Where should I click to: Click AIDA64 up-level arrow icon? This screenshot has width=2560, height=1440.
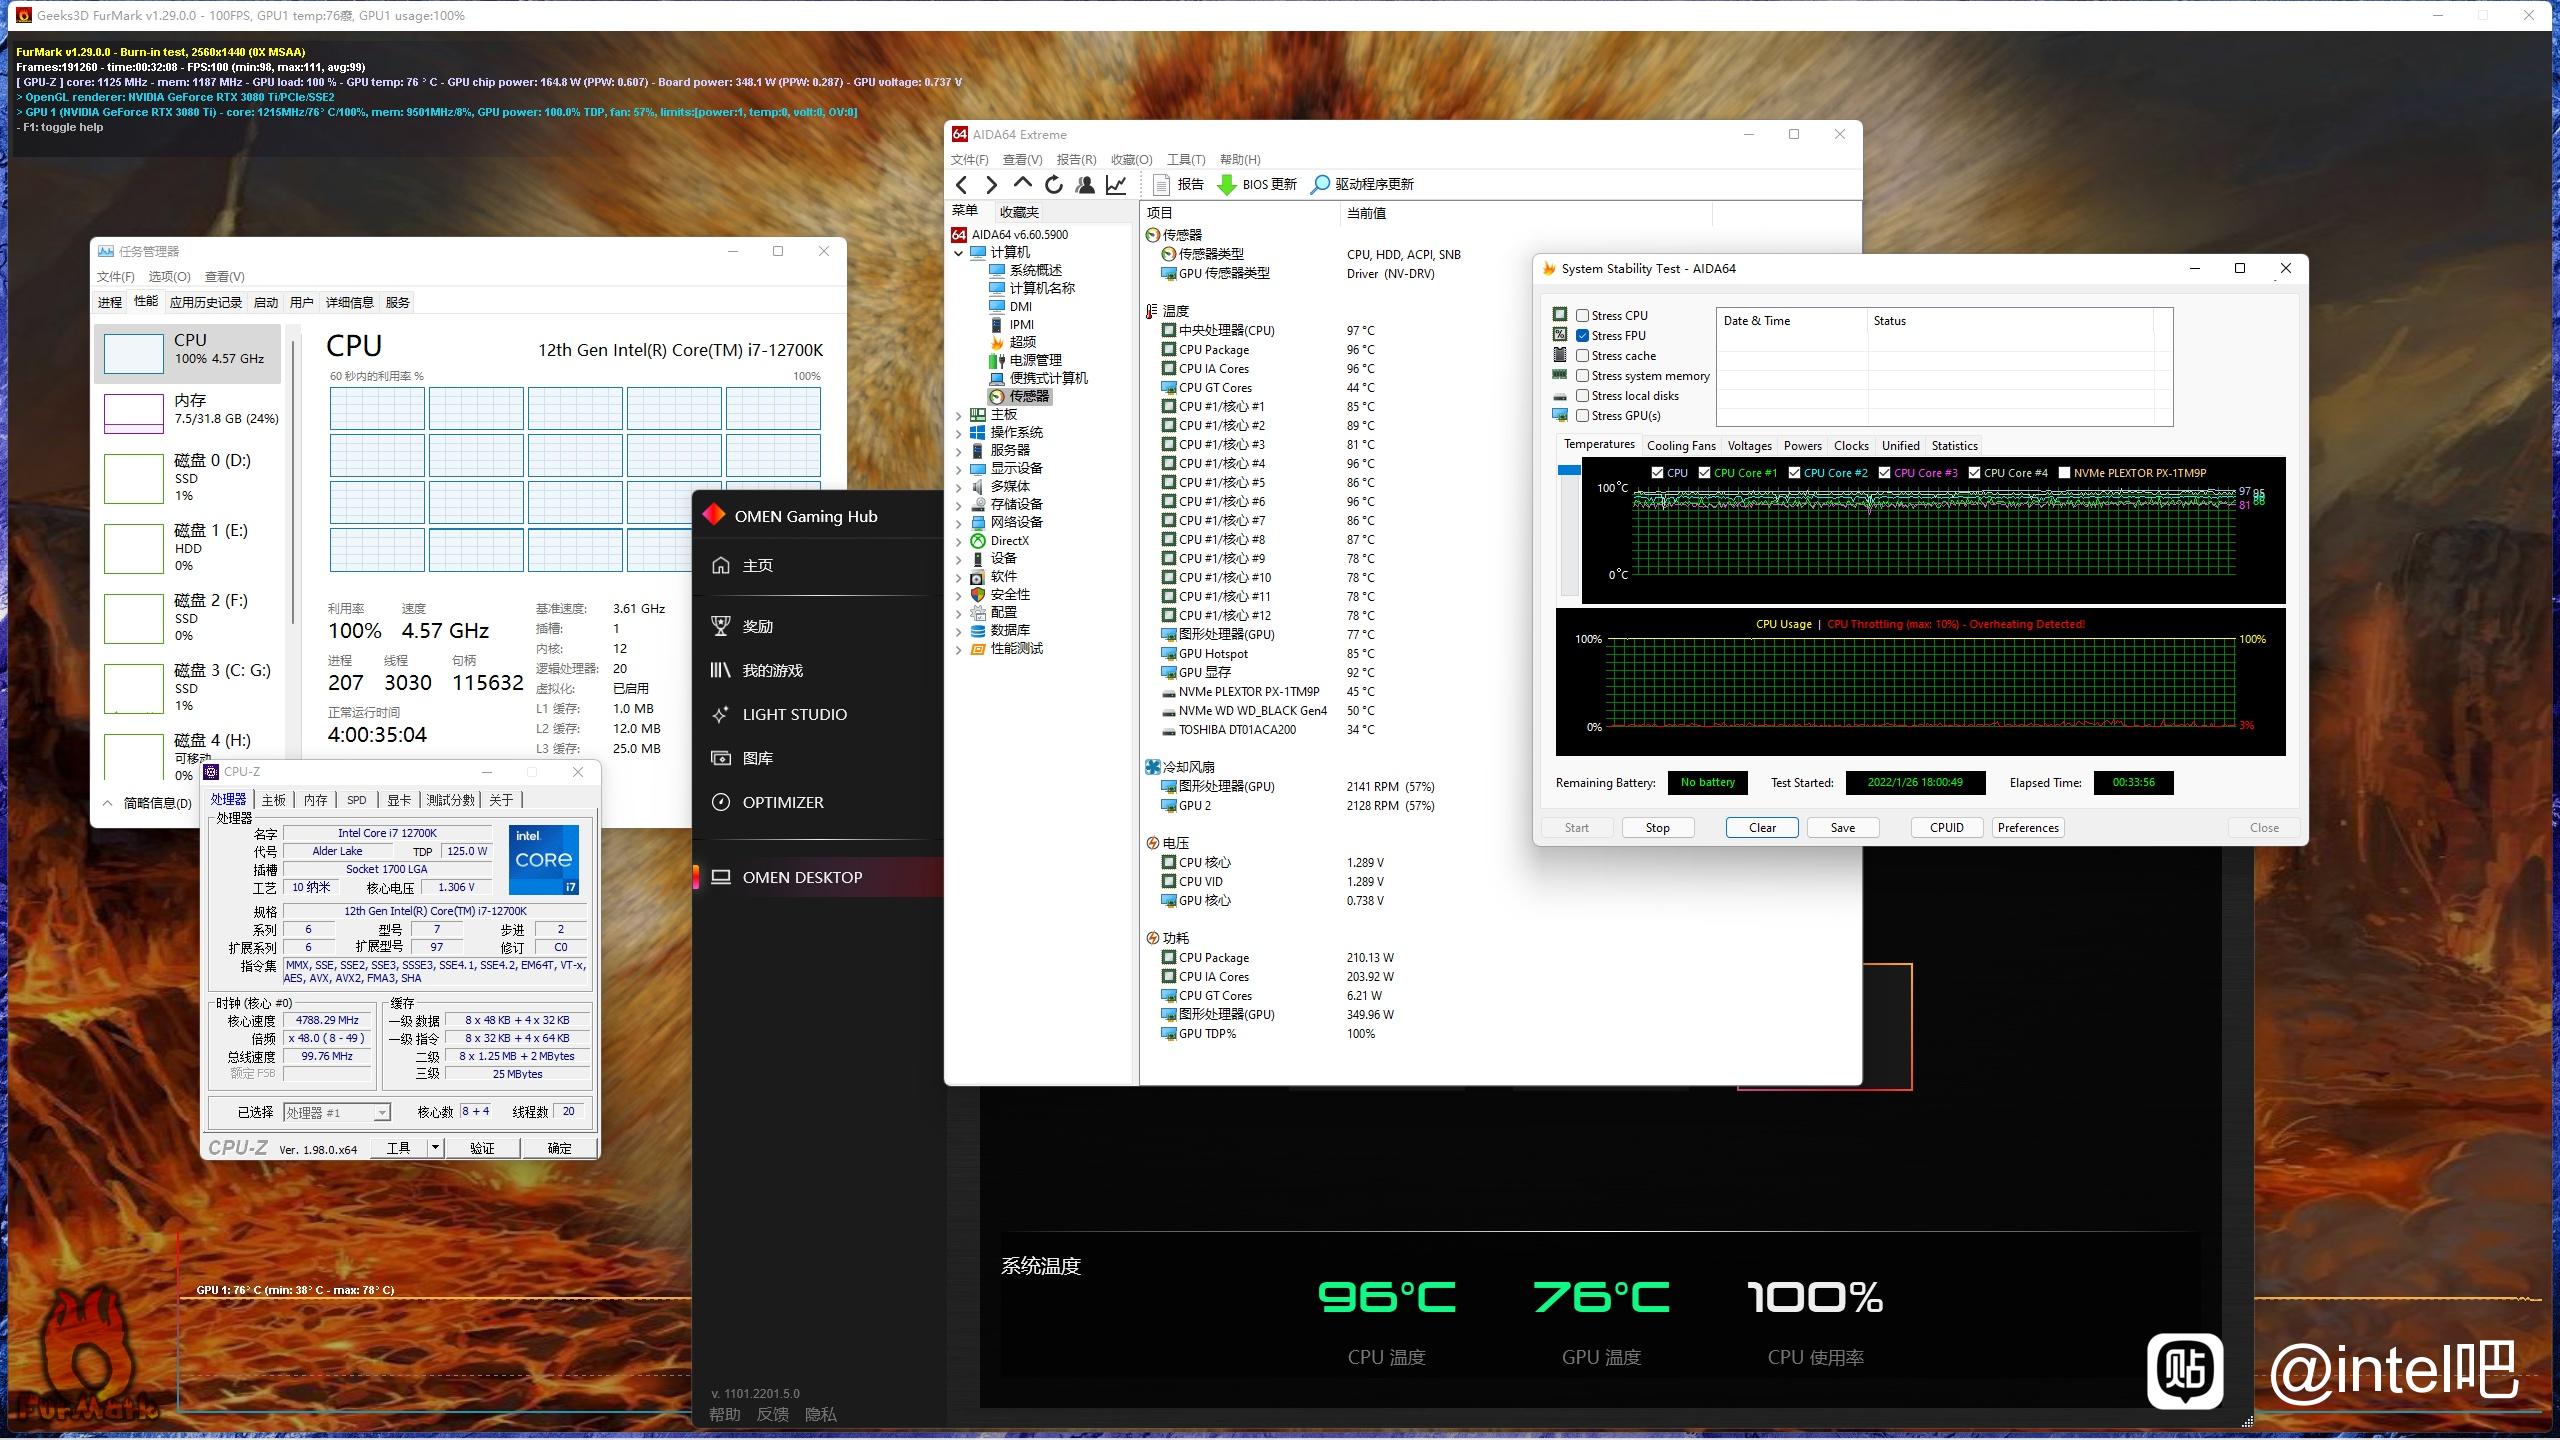pos(1022,184)
